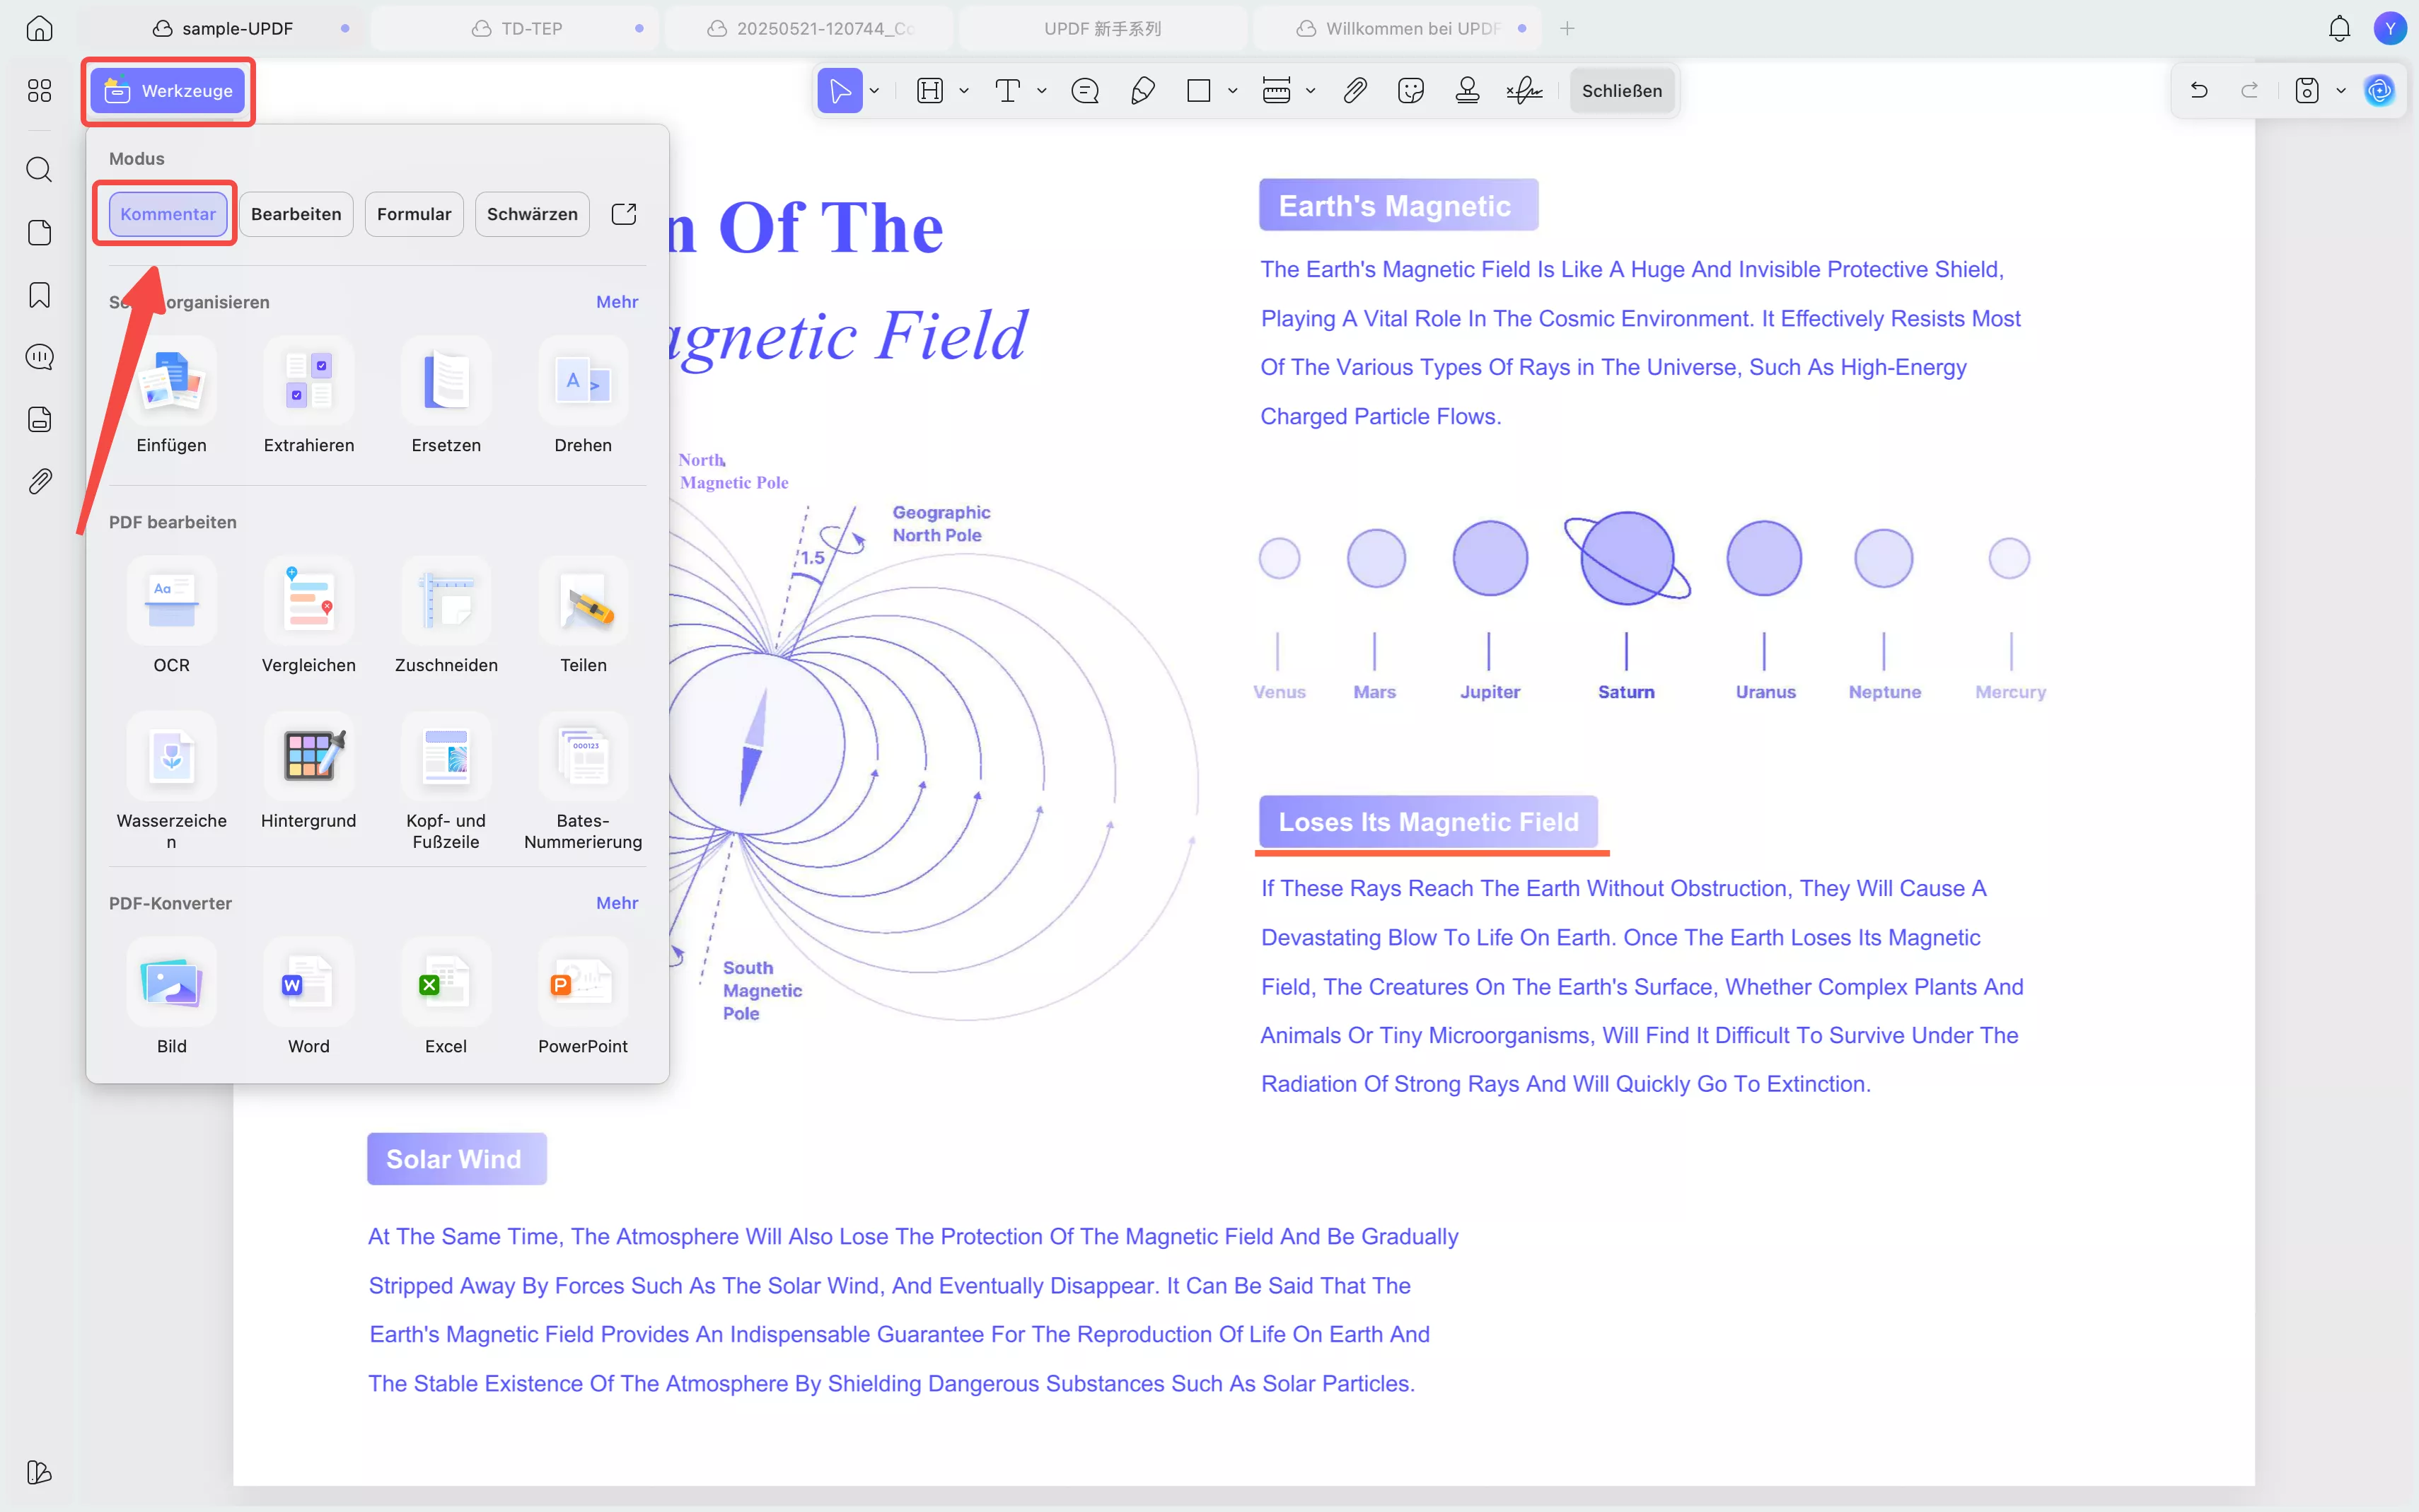Expand the shape rectangle dropdown arrow
The height and width of the screenshot is (1512, 2419).
point(1233,91)
